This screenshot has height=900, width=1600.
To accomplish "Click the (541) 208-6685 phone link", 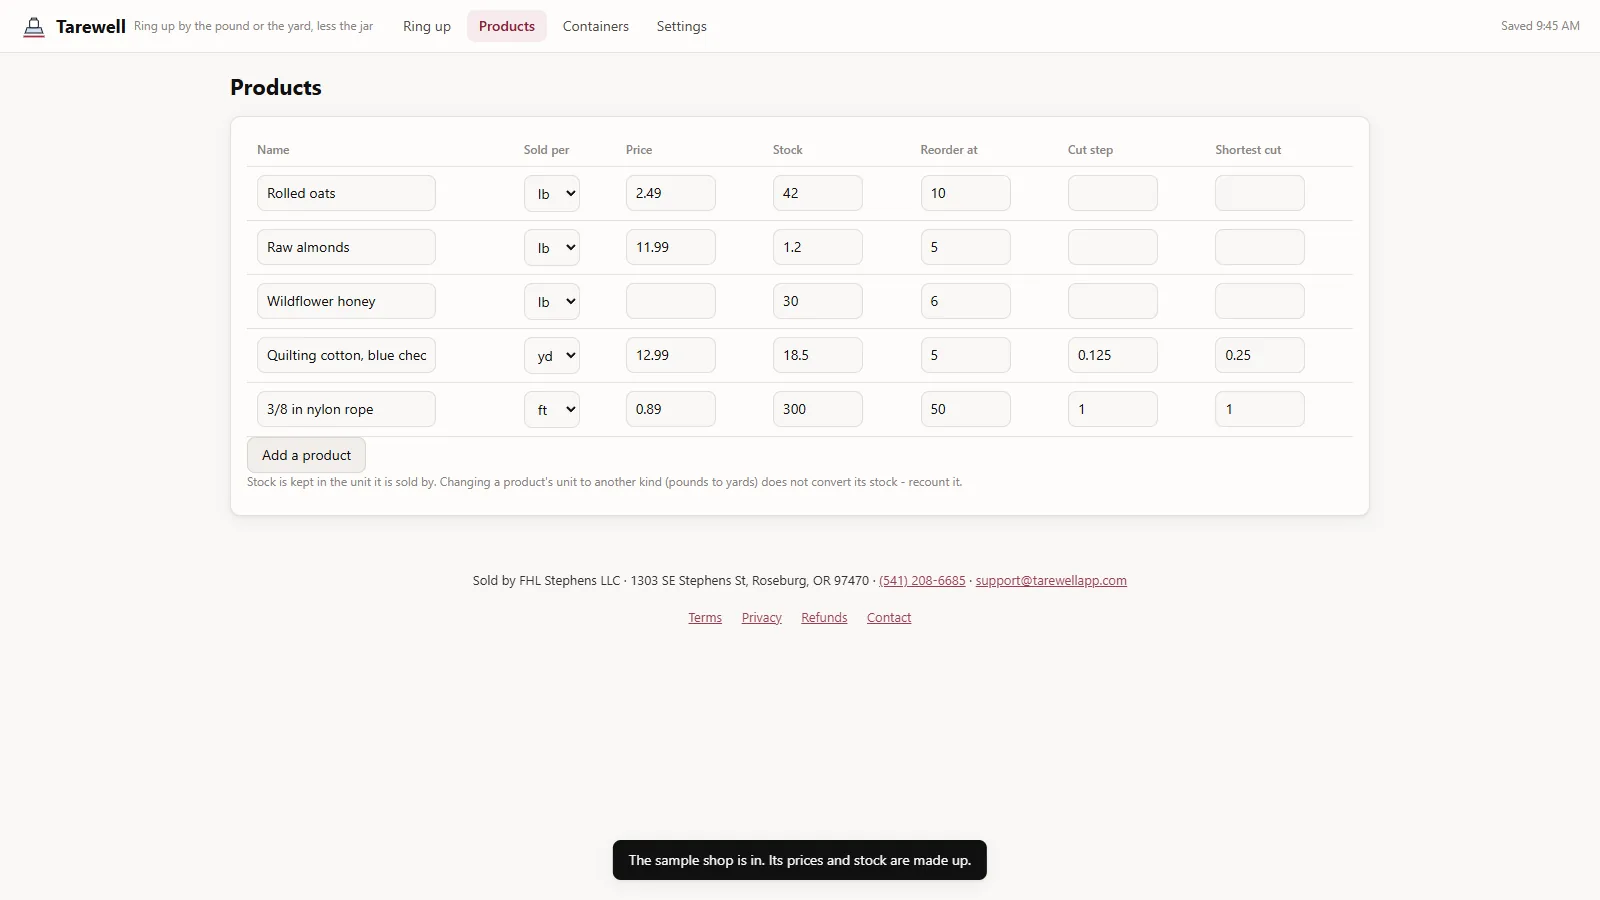I will [922, 581].
